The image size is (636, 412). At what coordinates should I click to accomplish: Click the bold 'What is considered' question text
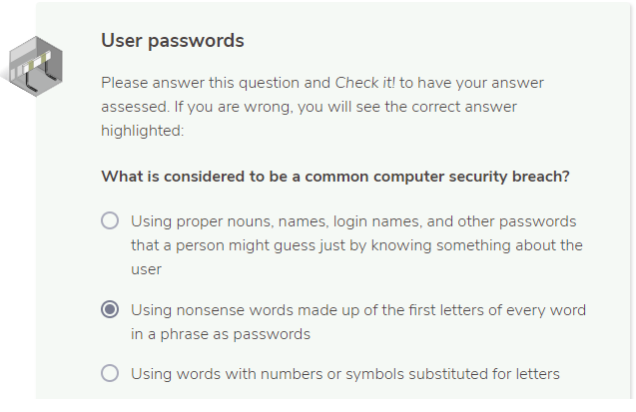pyautogui.click(x=335, y=177)
